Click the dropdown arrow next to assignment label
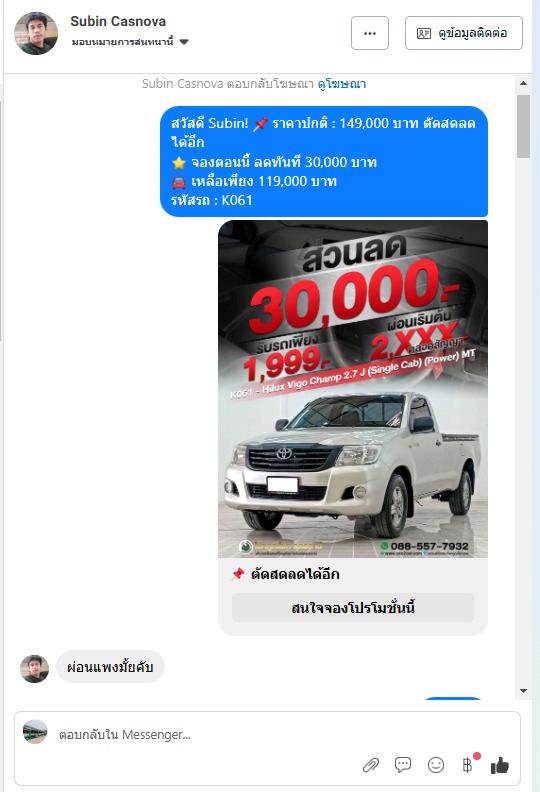The image size is (540, 792). click(x=184, y=42)
